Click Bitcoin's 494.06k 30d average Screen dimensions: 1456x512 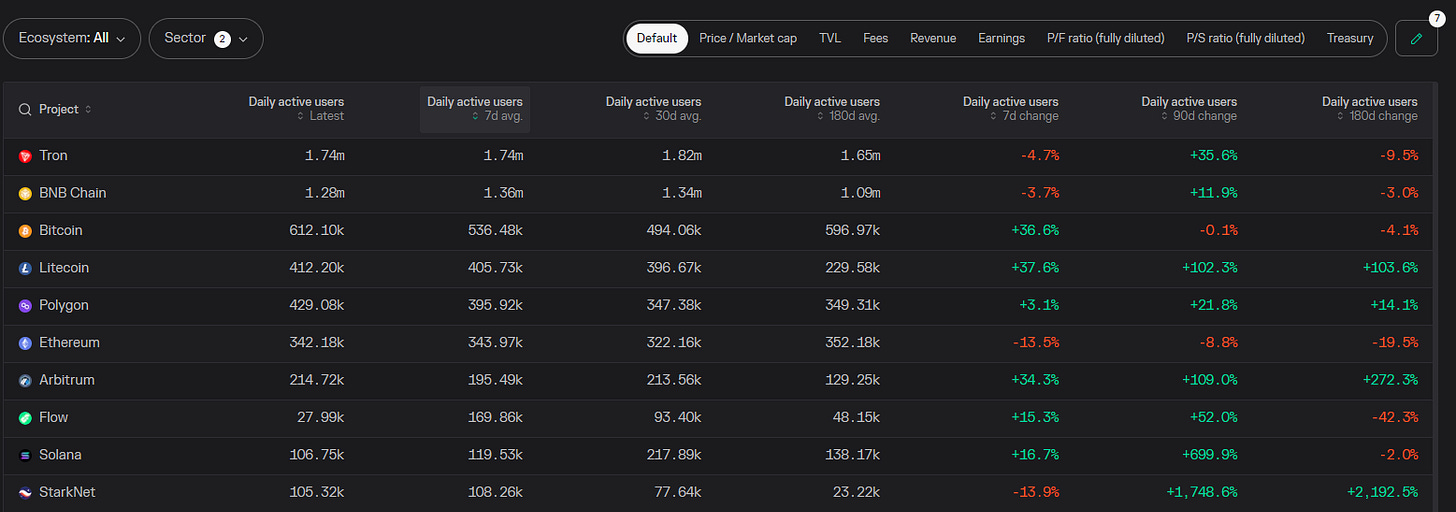coord(674,231)
